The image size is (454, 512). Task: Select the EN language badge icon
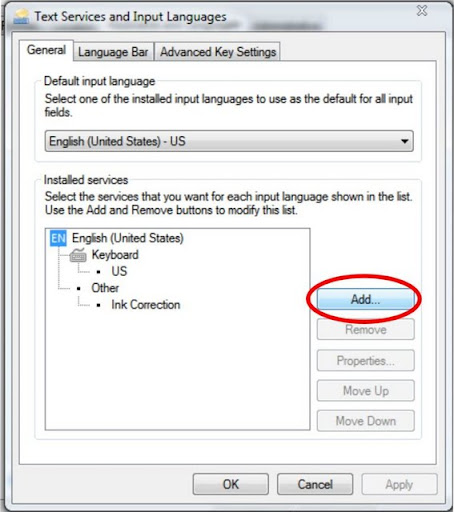pyautogui.click(x=58, y=238)
